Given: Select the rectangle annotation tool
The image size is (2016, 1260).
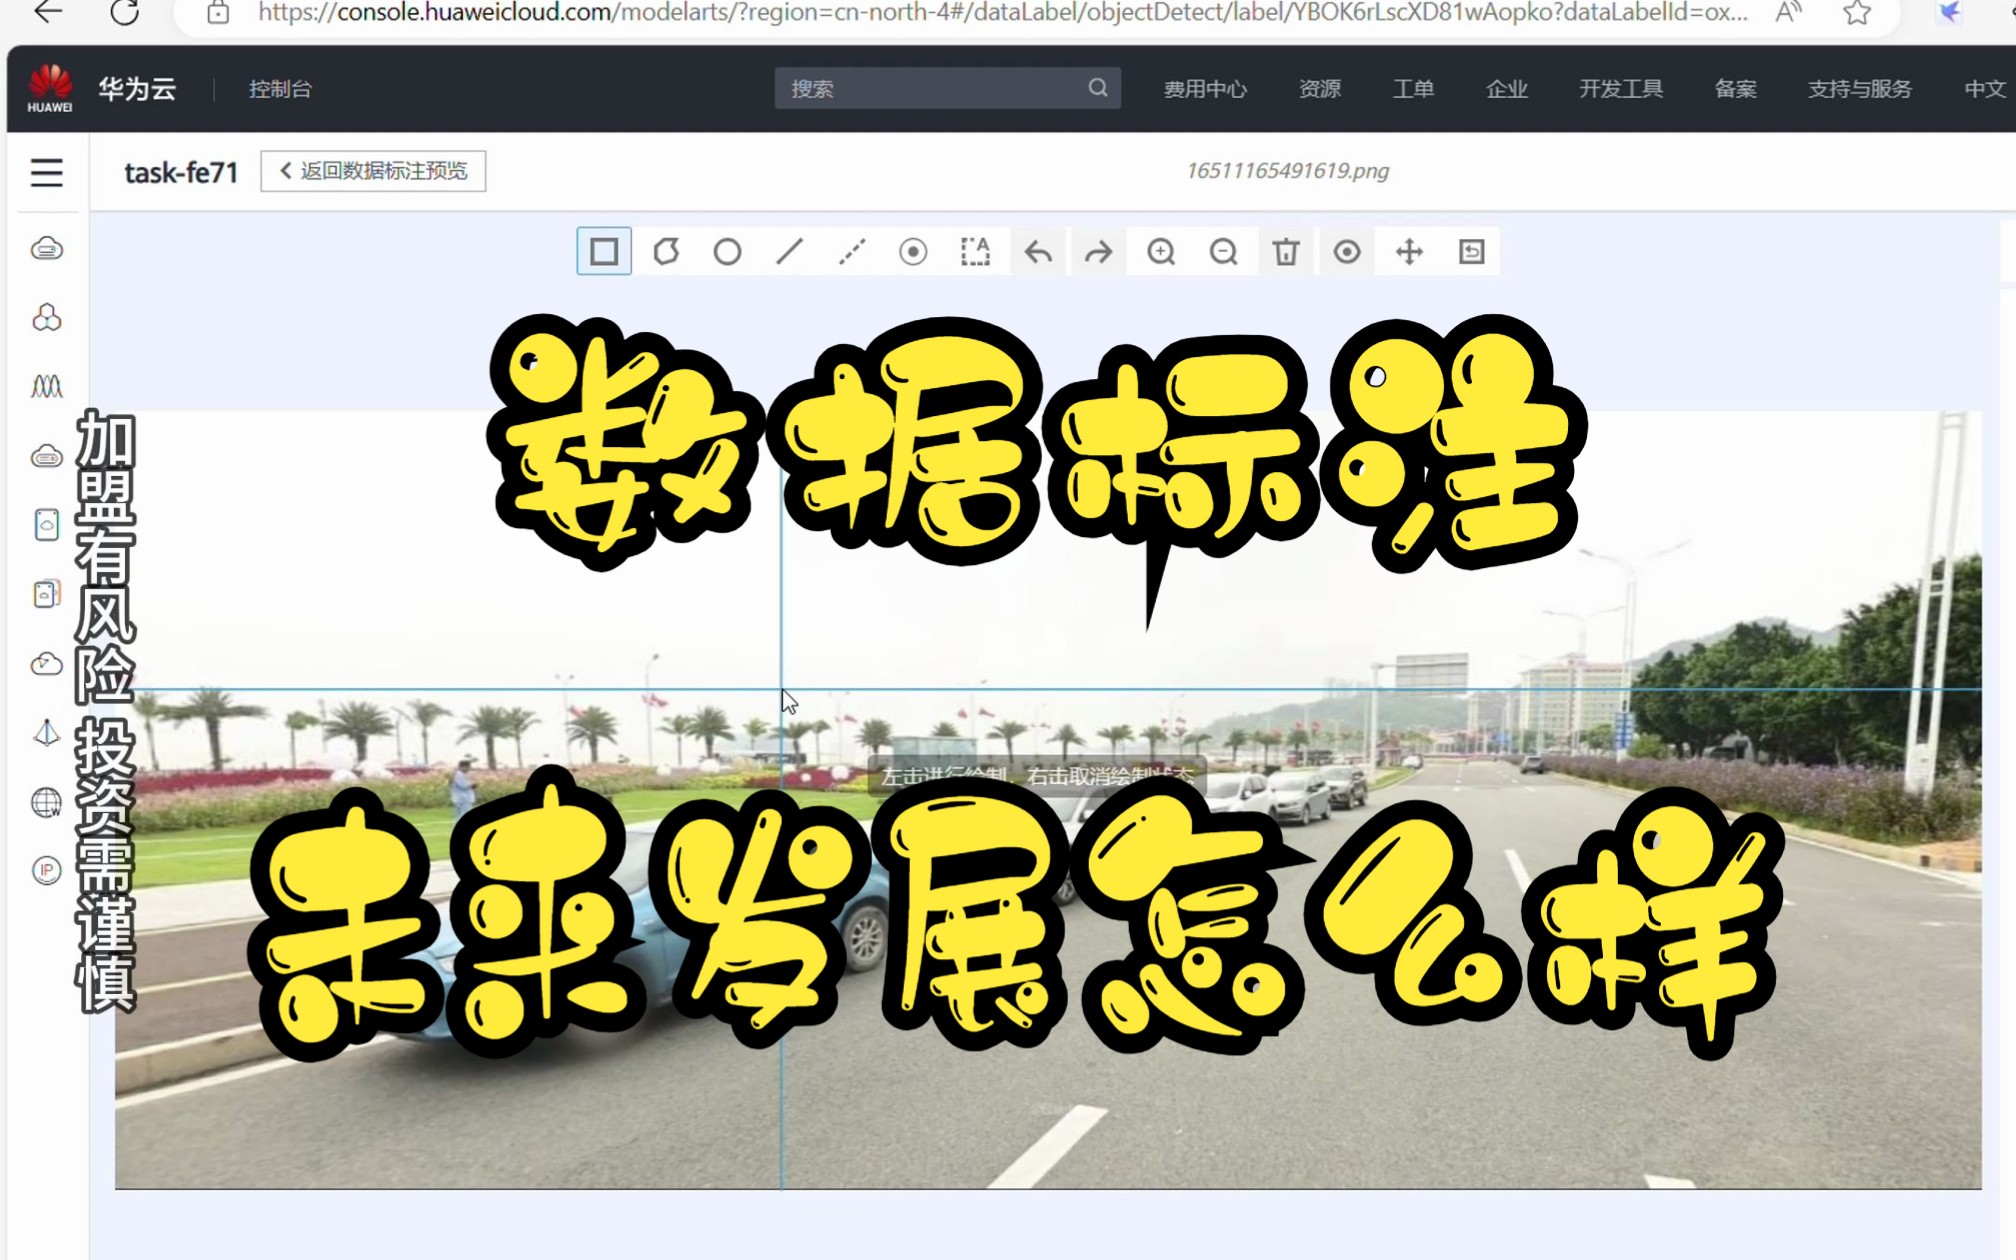Looking at the screenshot, I should click(603, 252).
